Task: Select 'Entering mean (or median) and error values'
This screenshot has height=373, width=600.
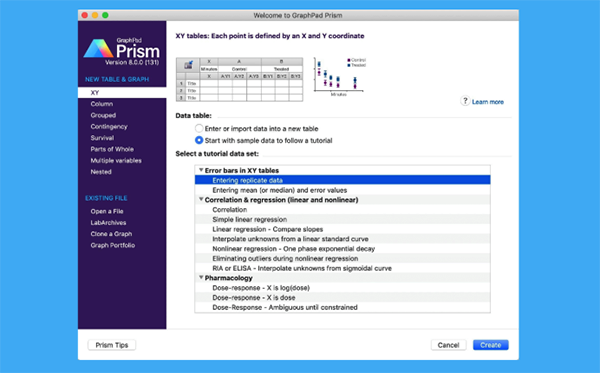Action: 342,190
